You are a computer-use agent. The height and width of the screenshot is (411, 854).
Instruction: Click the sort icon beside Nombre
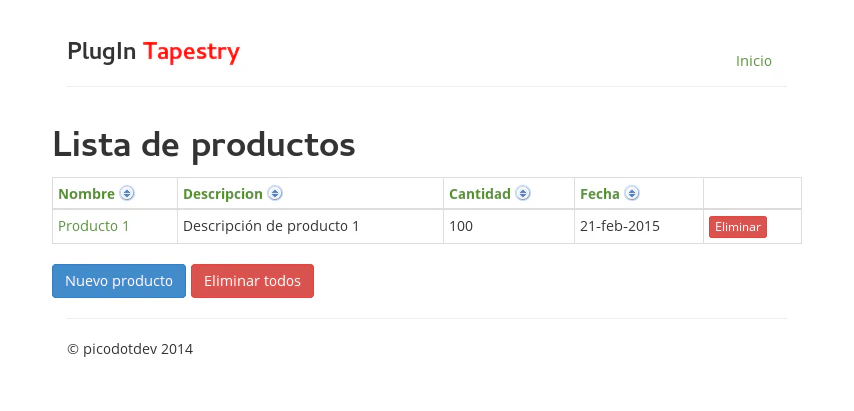point(127,194)
